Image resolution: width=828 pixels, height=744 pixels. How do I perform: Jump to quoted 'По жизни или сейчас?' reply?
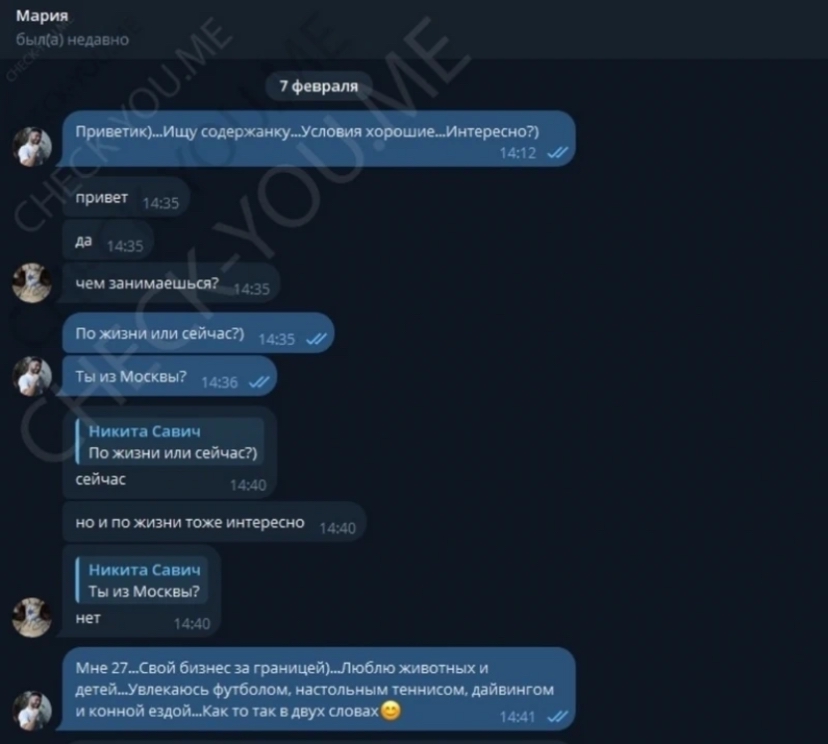pyautogui.click(x=170, y=442)
